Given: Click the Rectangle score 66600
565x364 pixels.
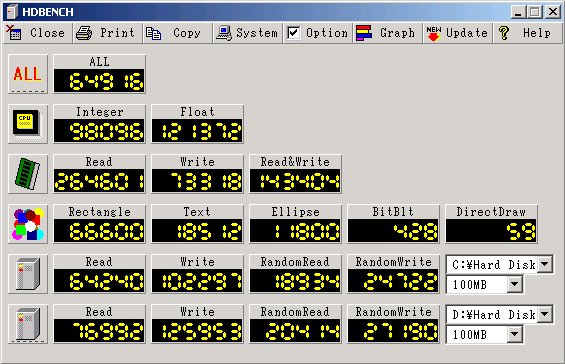Looking at the screenshot, I should coord(99,231).
